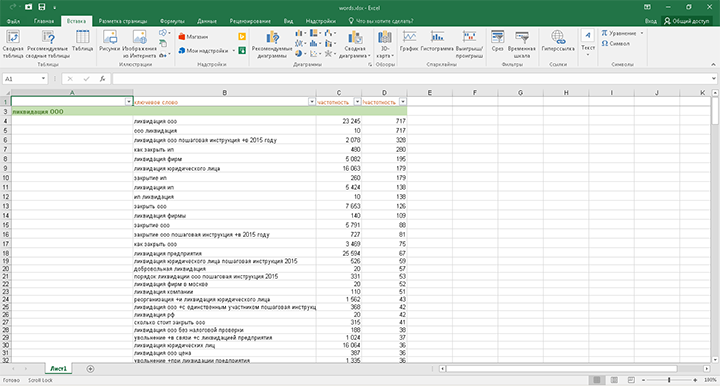Open the filter dropdown for частотность column C
Image resolution: width=720 pixels, height=386 pixels.
pyautogui.click(x=357, y=102)
